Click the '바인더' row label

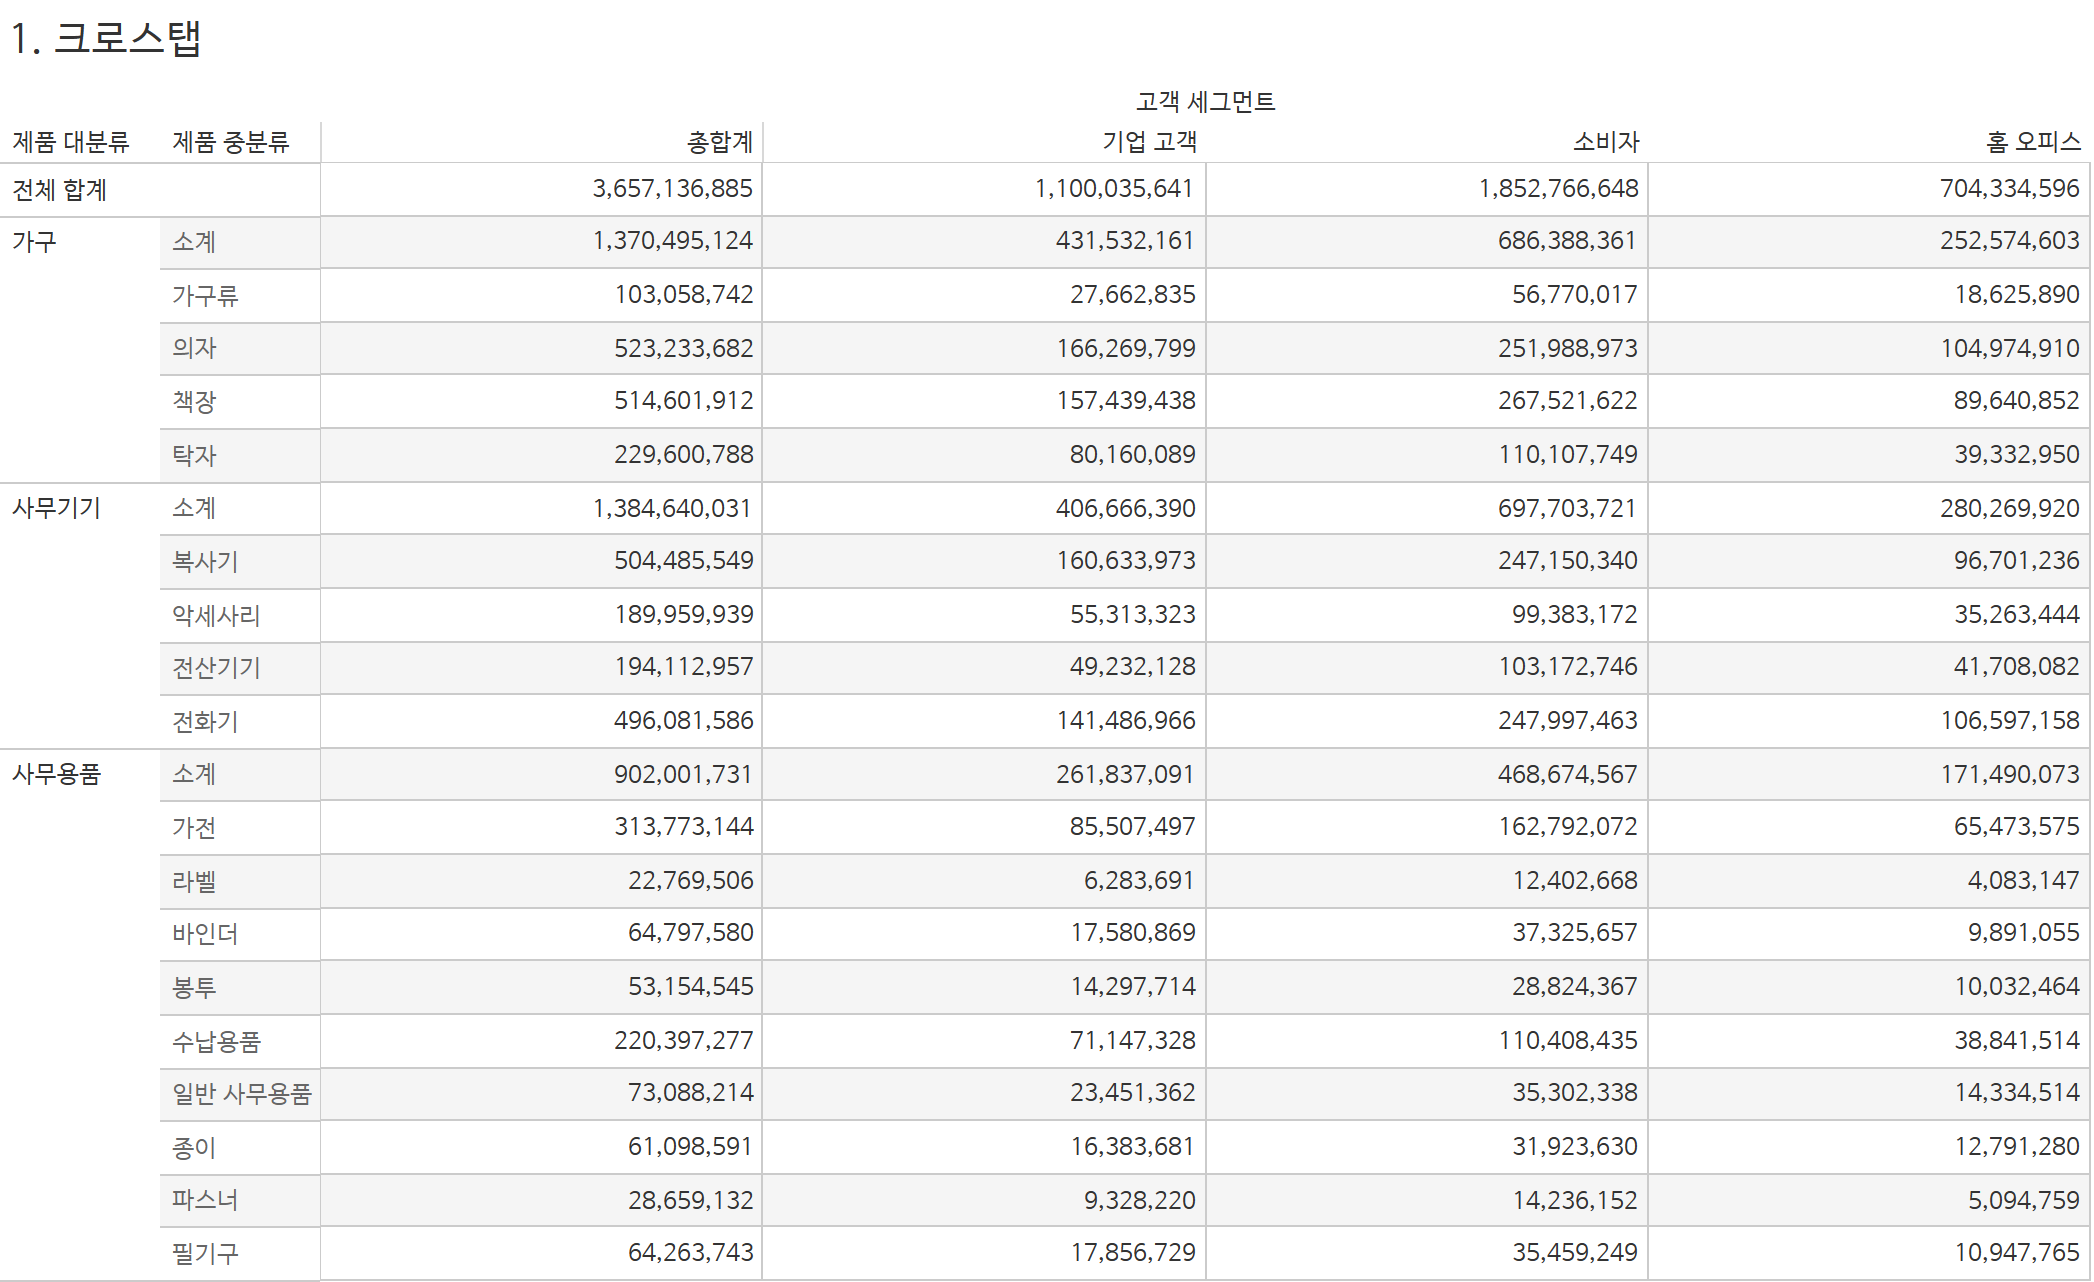click(205, 934)
